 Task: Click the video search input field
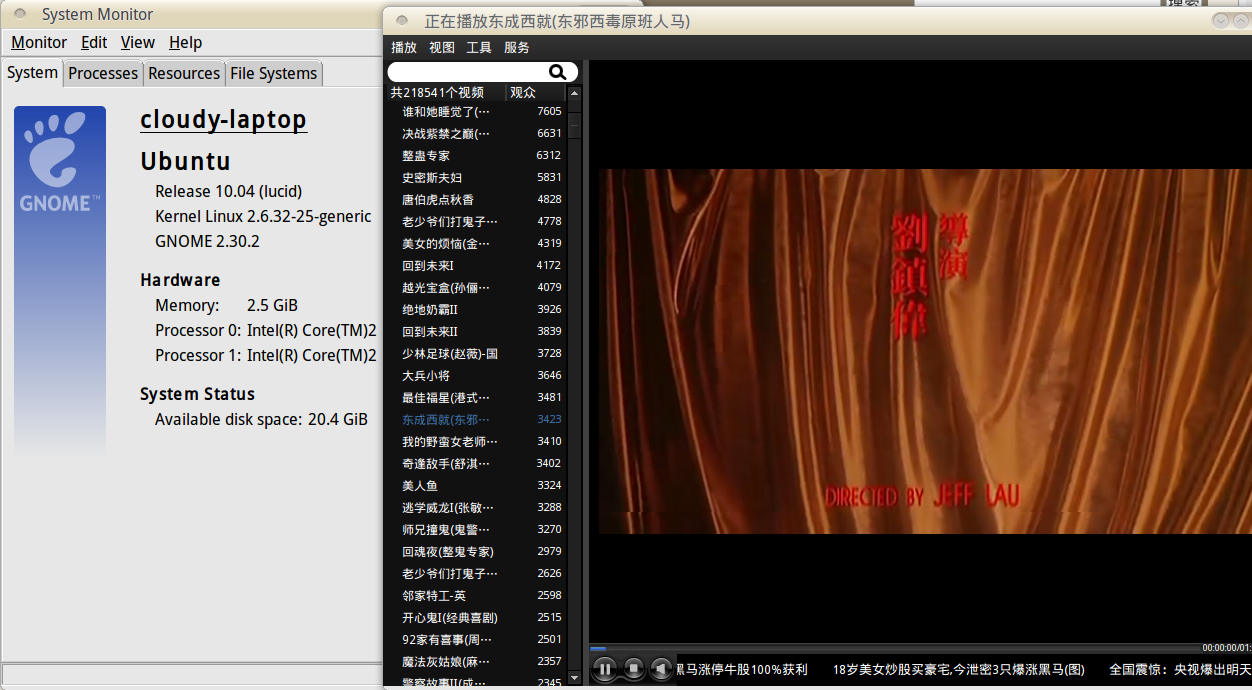[x=482, y=72]
